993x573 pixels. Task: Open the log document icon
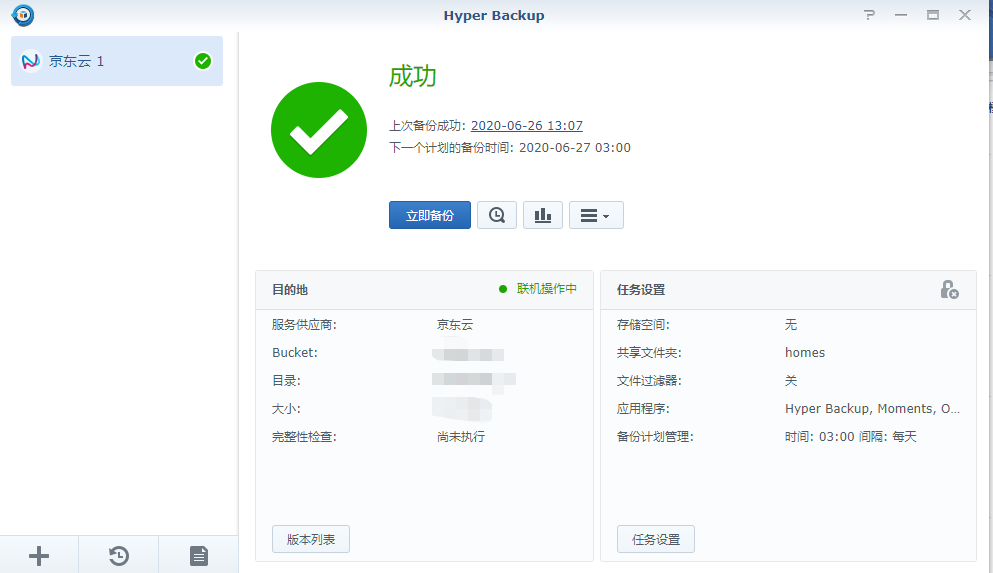coord(199,556)
